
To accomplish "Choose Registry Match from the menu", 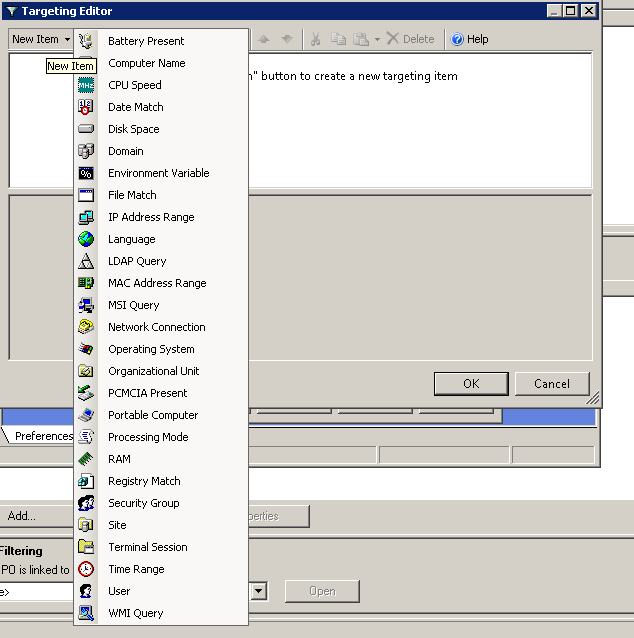I will pyautogui.click(x=161, y=481).
